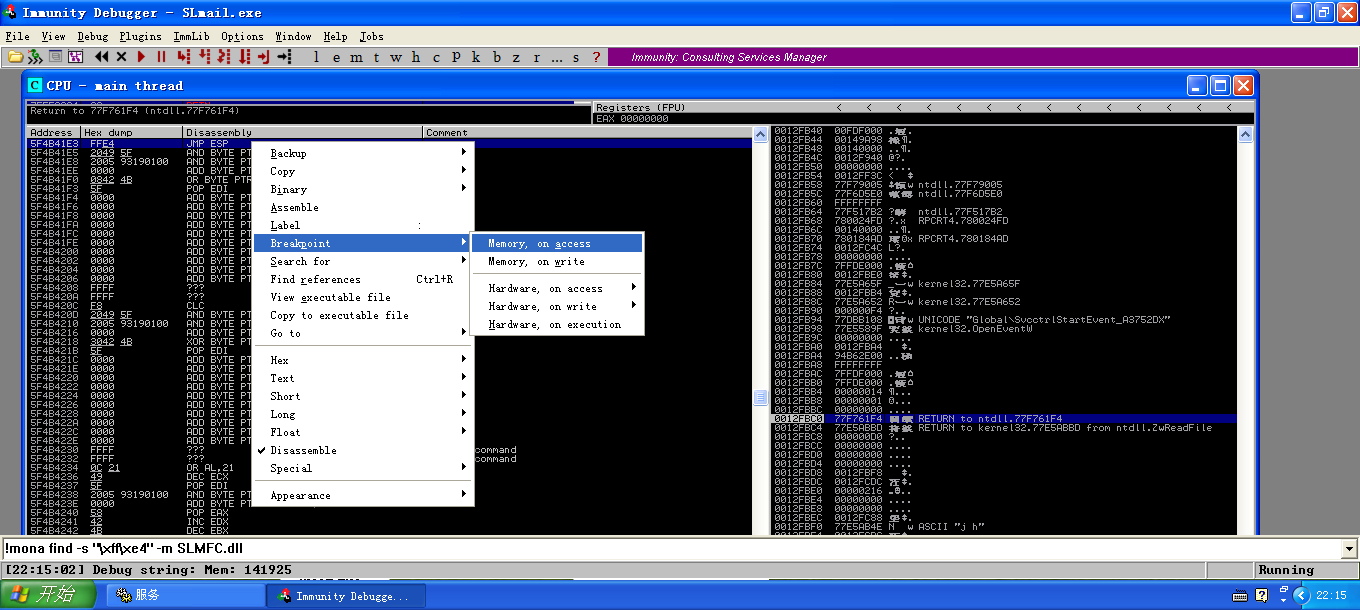Select Memory, on write breakpoint
This screenshot has width=1360, height=610.
pyautogui.click(x=557, y=261)
